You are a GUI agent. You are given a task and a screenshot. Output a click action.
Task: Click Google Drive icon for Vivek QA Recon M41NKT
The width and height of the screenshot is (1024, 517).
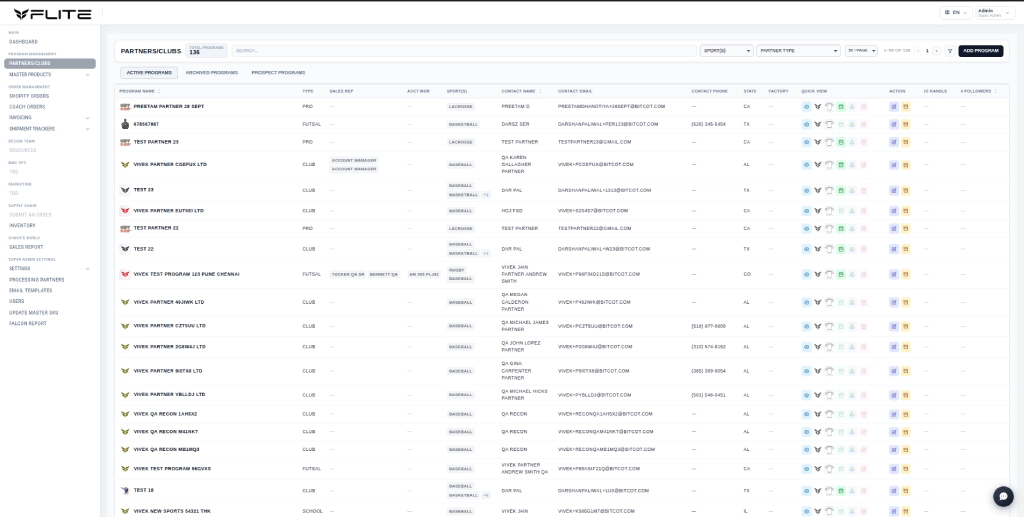coord(852,432)
